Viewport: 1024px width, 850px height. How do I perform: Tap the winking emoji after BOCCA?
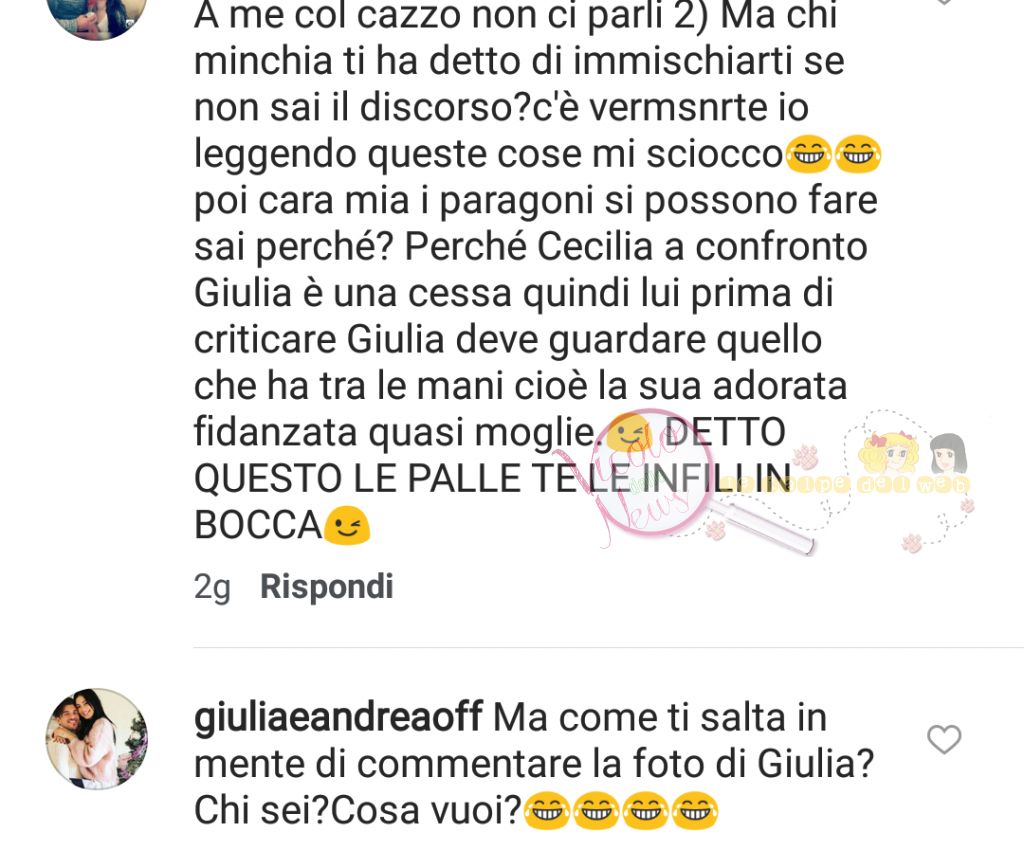[347, 526]
